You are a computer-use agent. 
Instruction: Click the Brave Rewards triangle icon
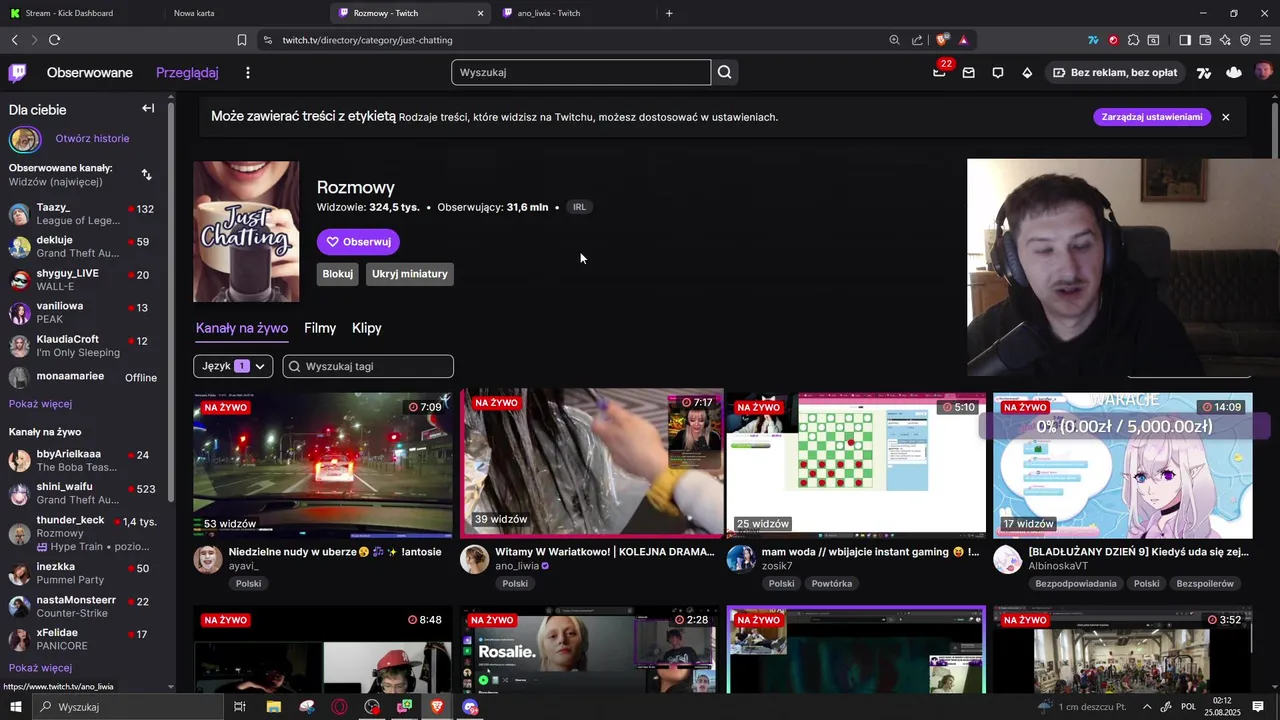(x=963, y=40)
